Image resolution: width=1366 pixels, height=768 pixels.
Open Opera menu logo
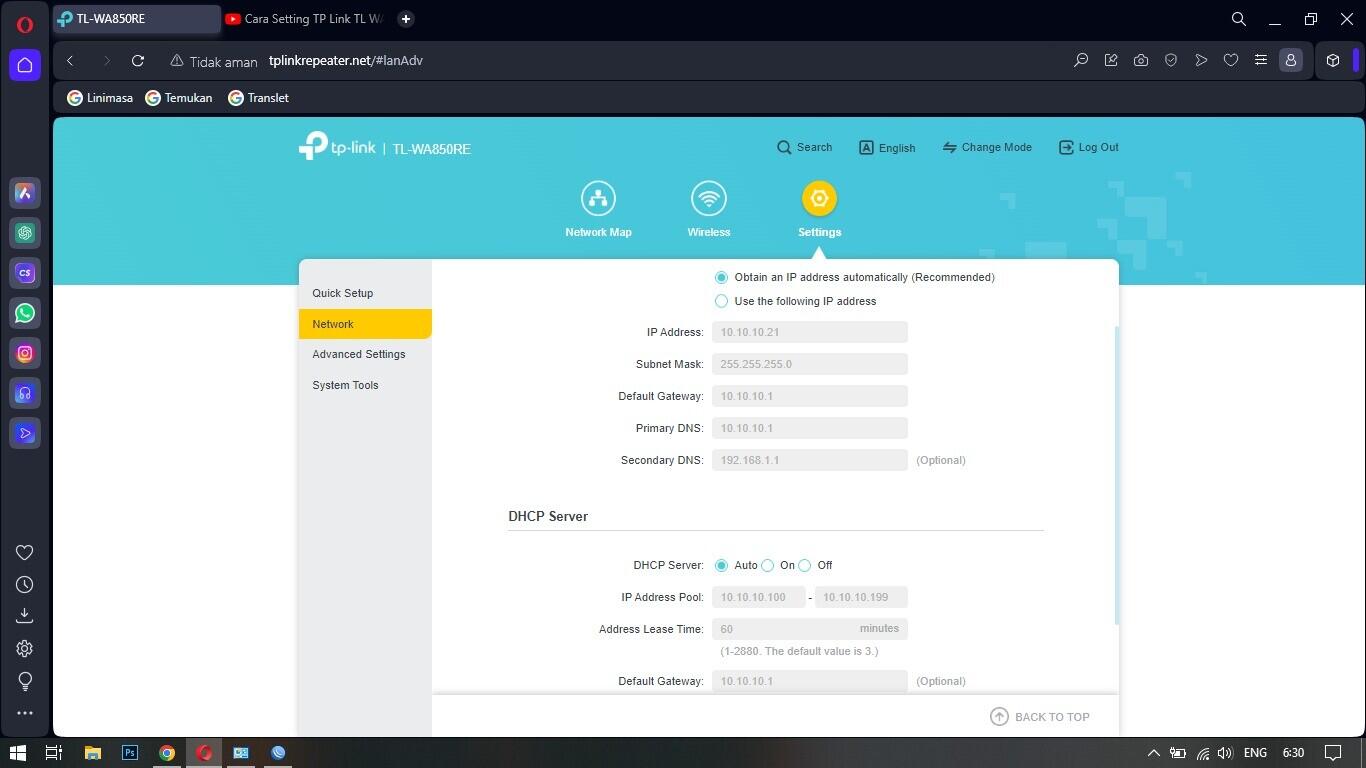pyautogui.click(x=25, y=25)
